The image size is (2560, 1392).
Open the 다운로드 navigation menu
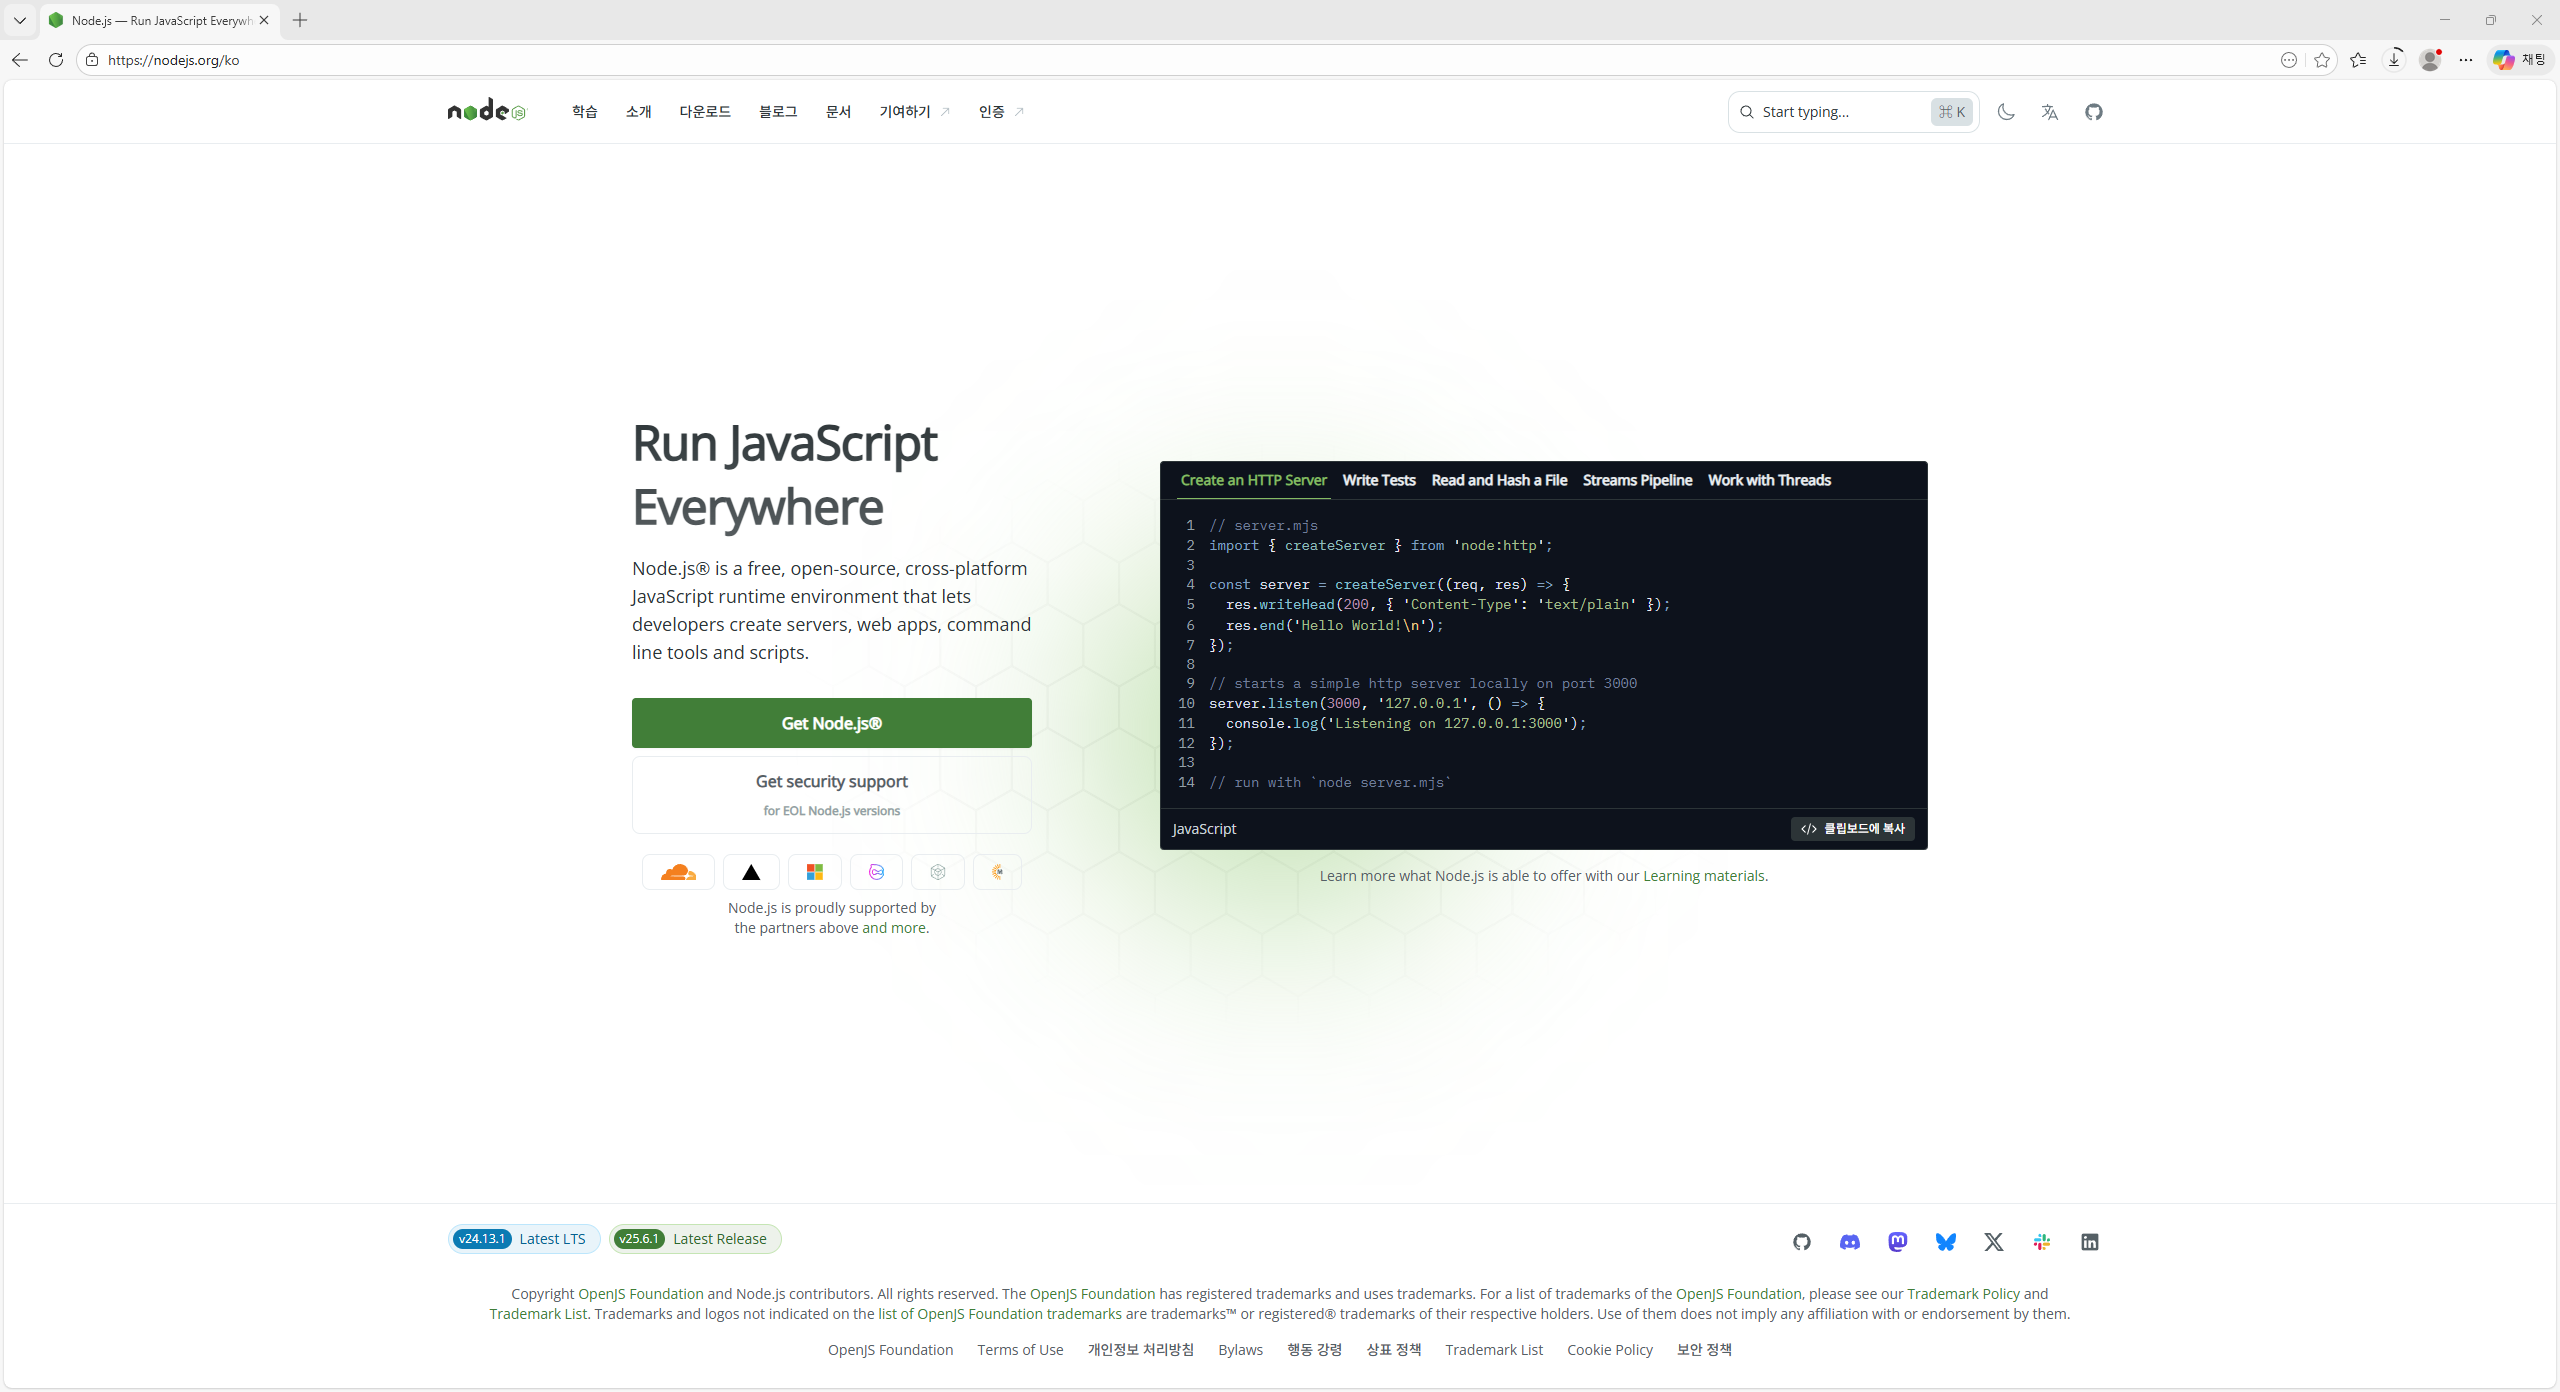[704, 111]
